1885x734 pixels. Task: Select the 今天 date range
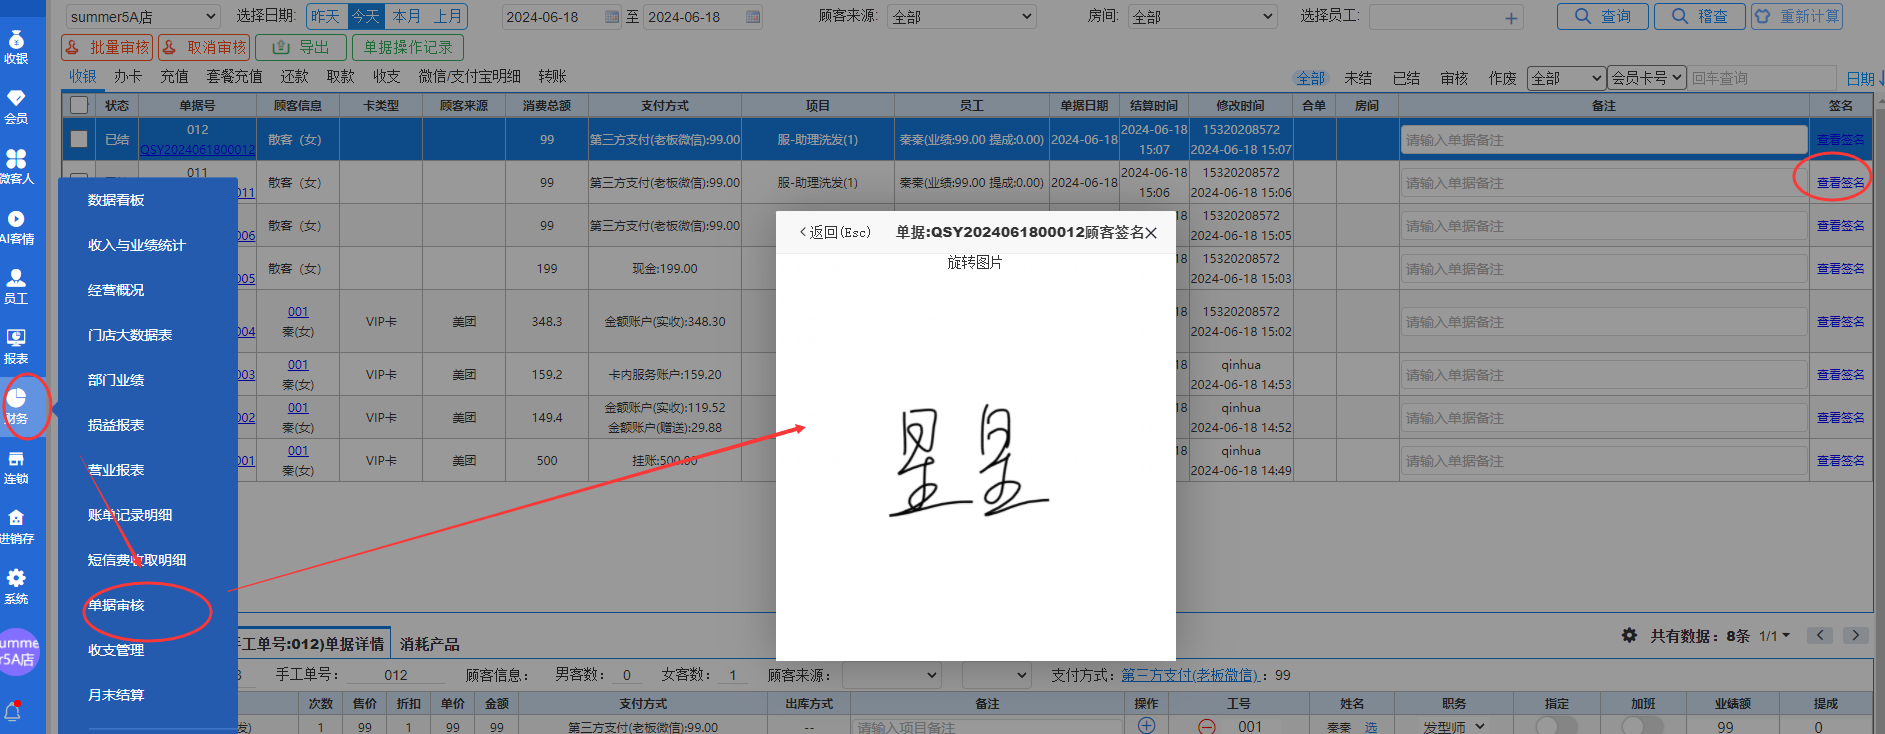pos(366,17)
